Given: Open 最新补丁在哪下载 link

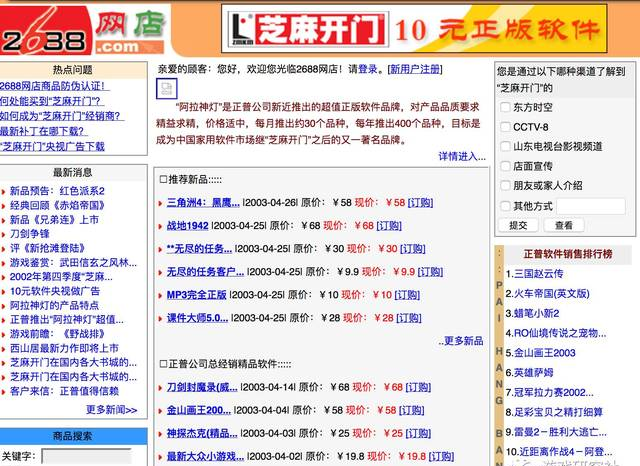Looking at the screenshot, I should click(x=44, y=131).
